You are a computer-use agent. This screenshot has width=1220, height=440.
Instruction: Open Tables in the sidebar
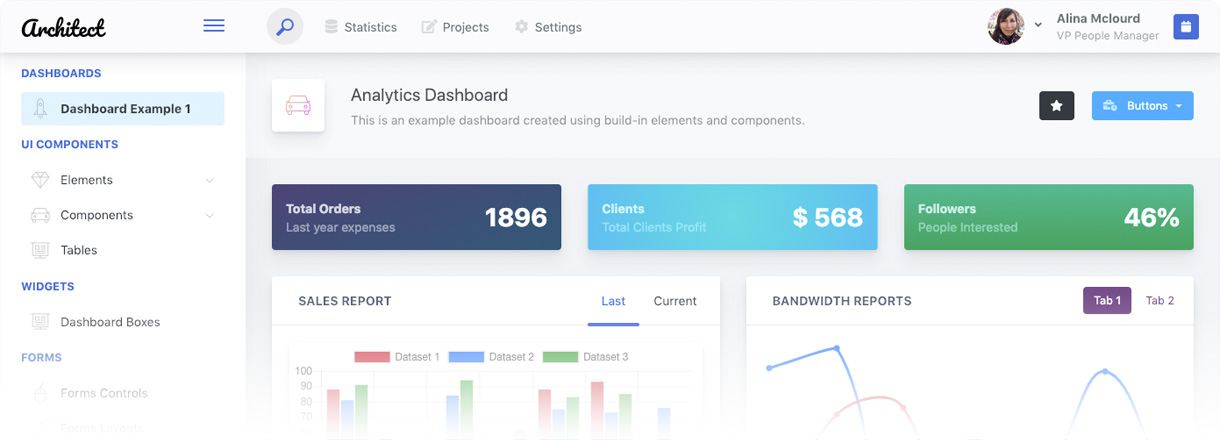(x=122, y=250)
